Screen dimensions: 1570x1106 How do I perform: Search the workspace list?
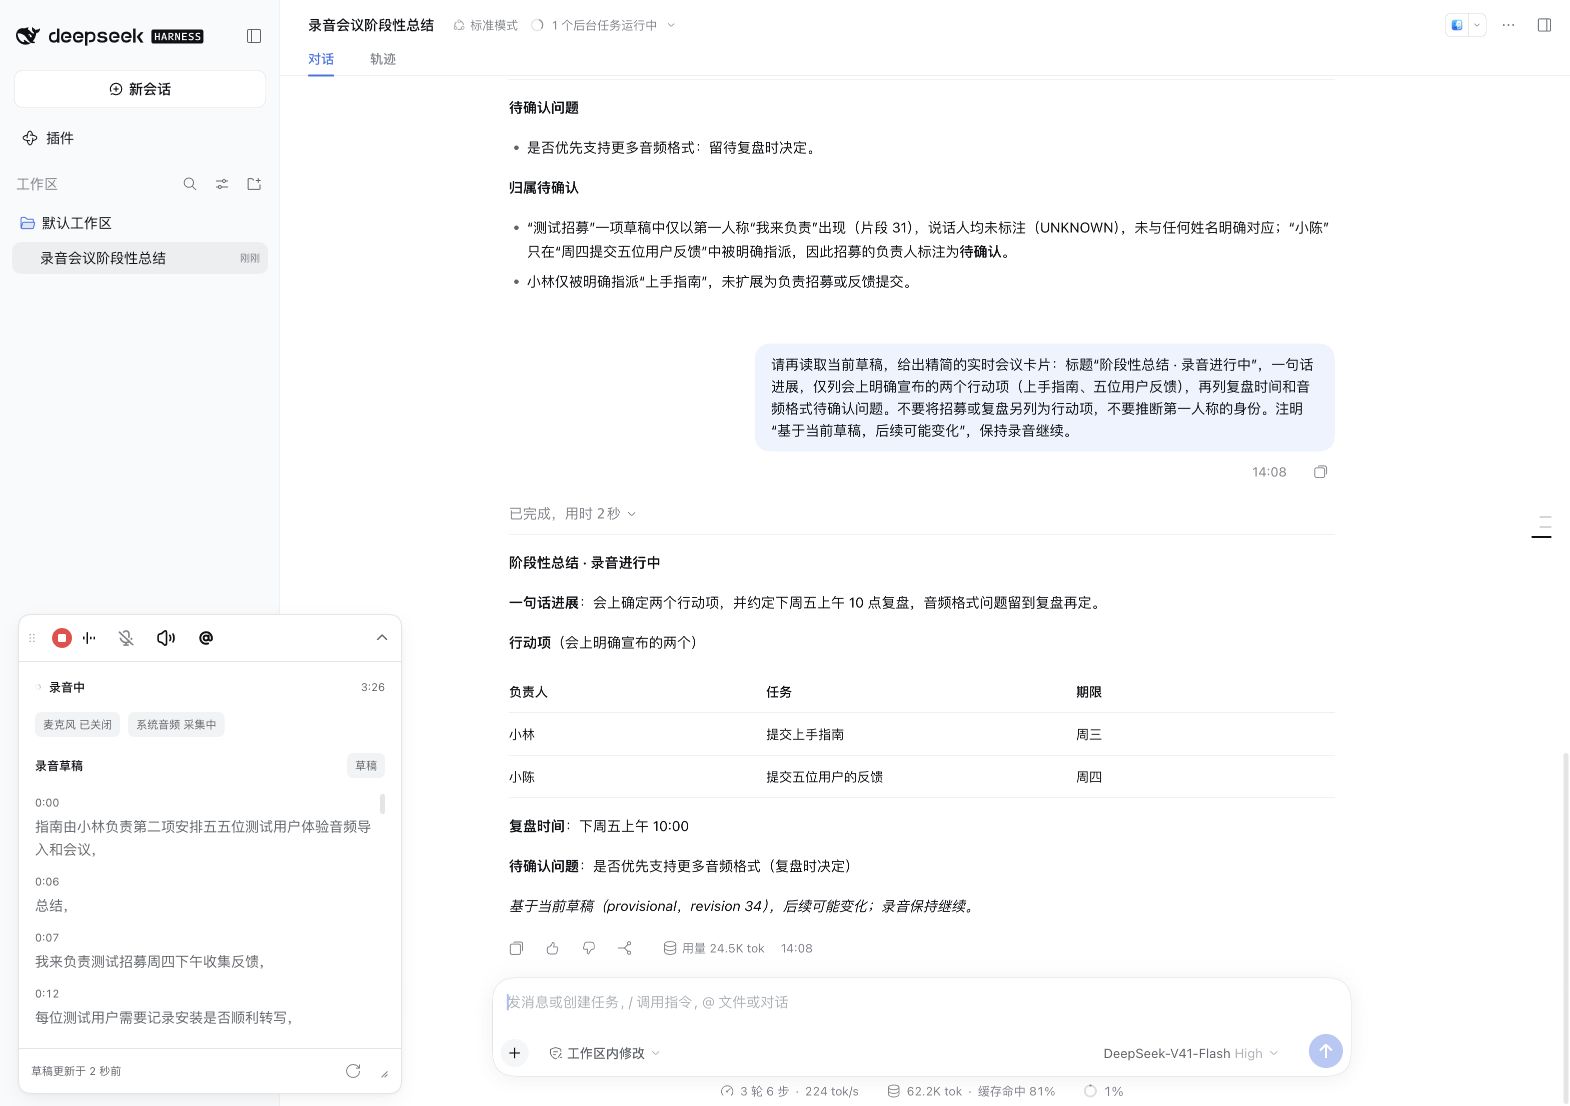coord(190,184)
